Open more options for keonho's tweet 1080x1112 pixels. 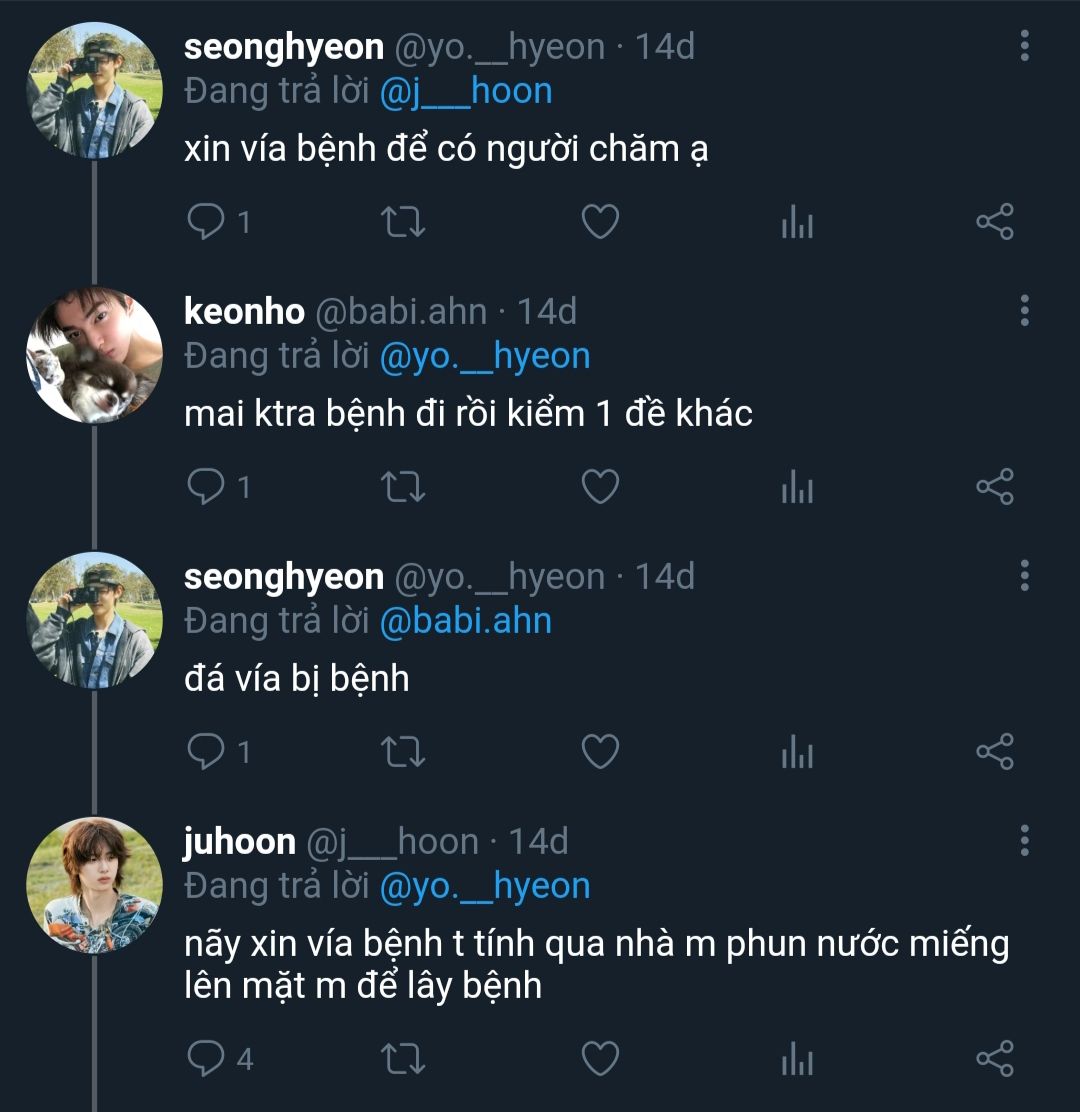tap(1024, 311)
